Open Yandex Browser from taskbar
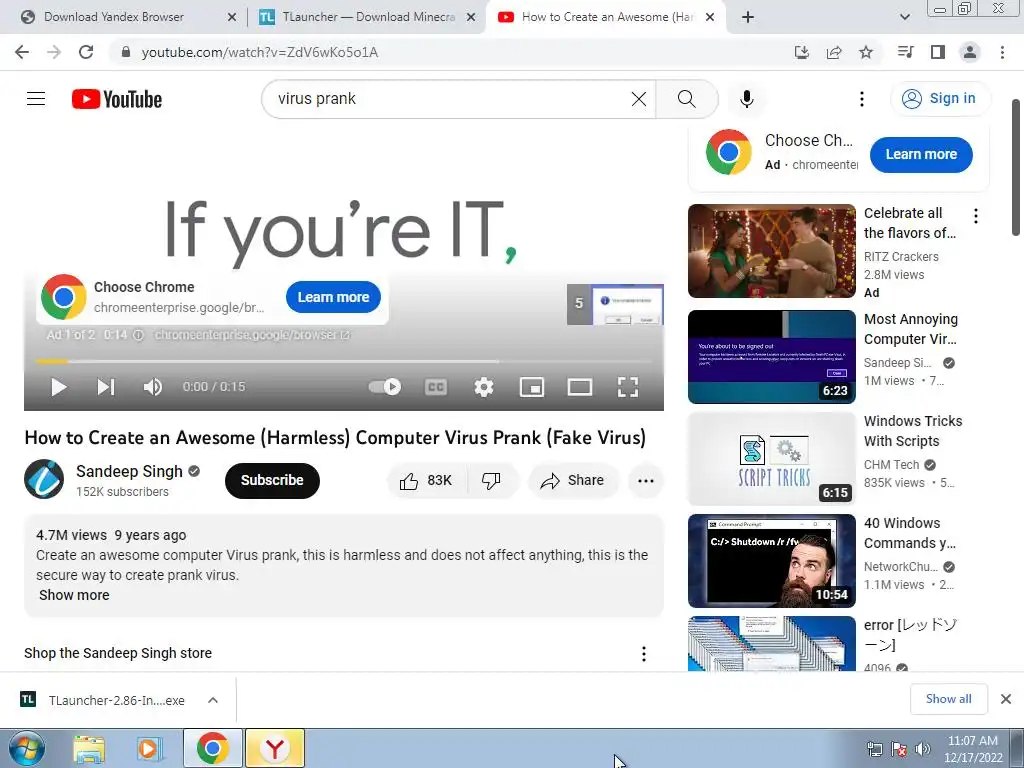The height and width of the screenshot is (768, 1024). [274, 748]
